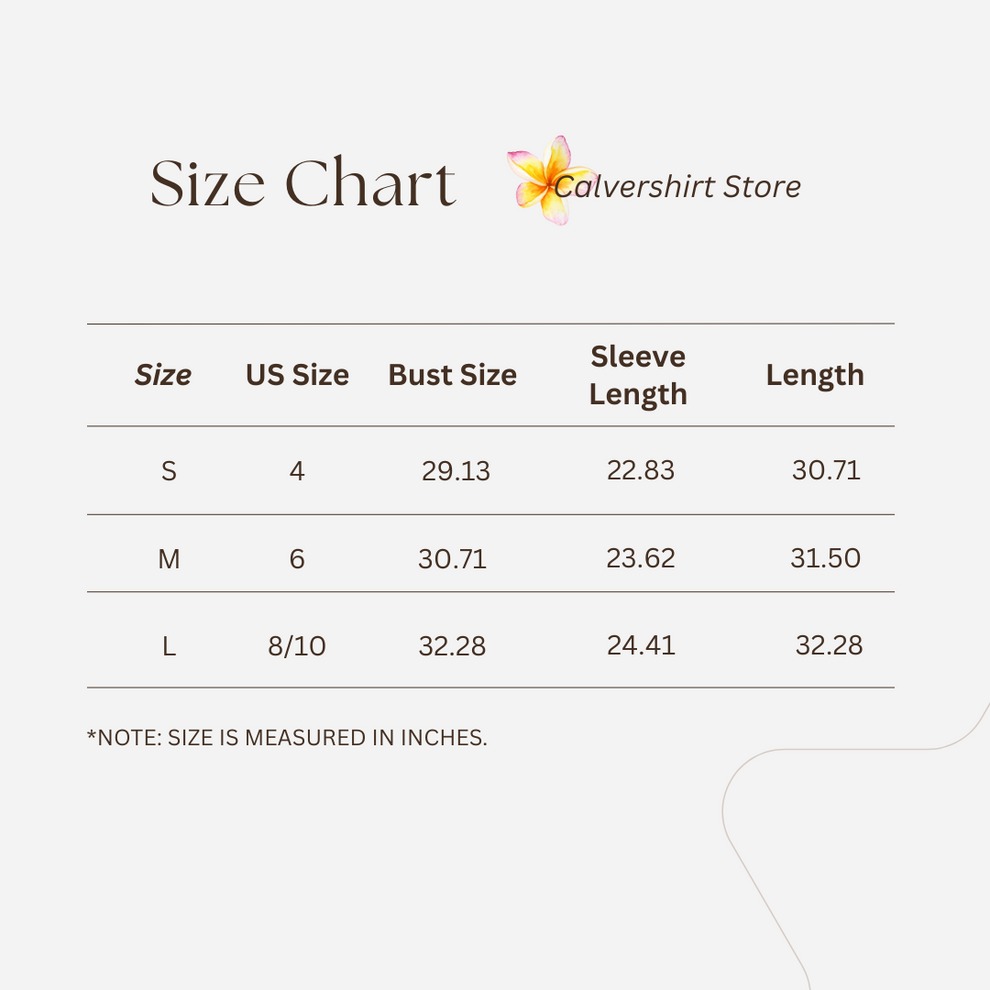Click length value 31.50
990x990 pixels.
click(826, 558)
